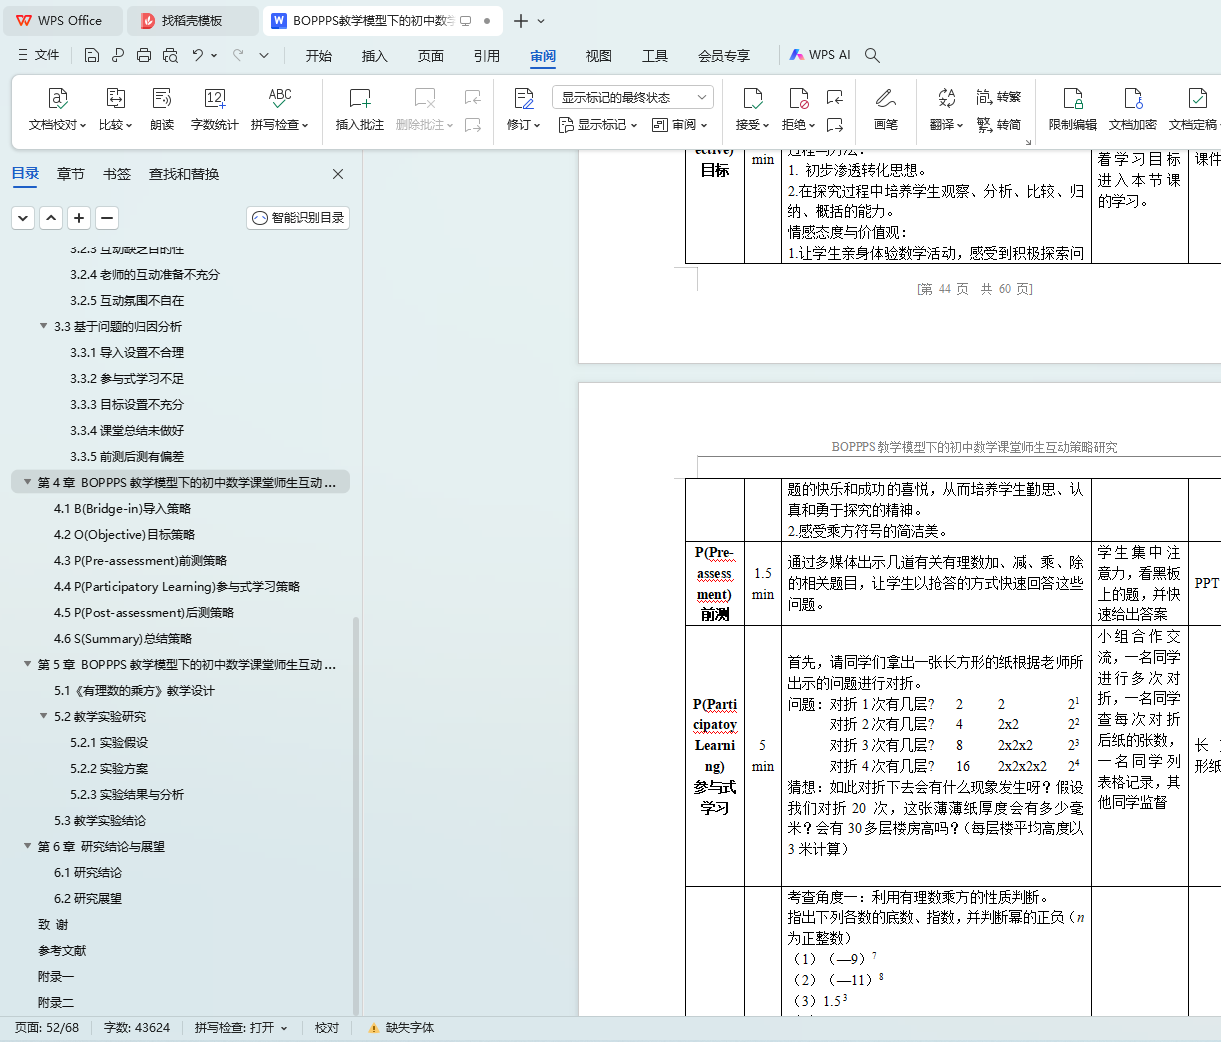Collapse the 第6章 研究结论与展望 node
This screenshot has height=1042, width=1221.
point(27,846)
